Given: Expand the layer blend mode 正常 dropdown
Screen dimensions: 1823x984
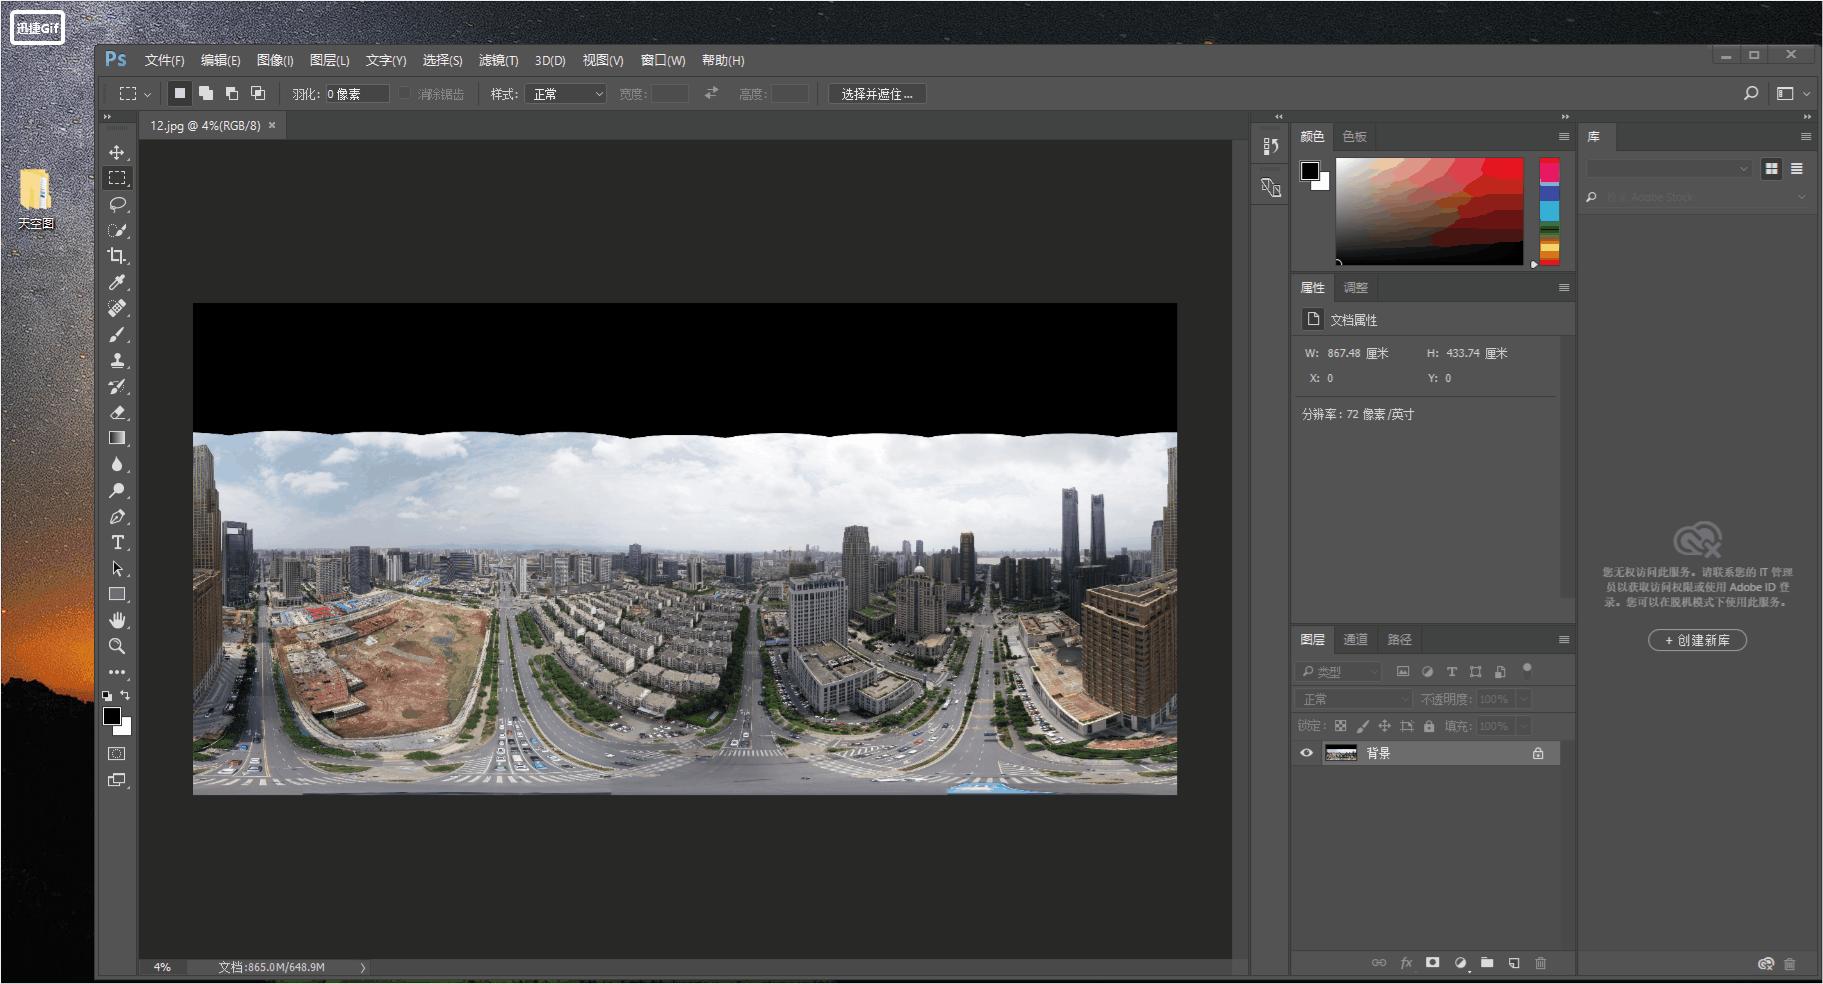Looking at the screenshot, I should point(1352,699).
